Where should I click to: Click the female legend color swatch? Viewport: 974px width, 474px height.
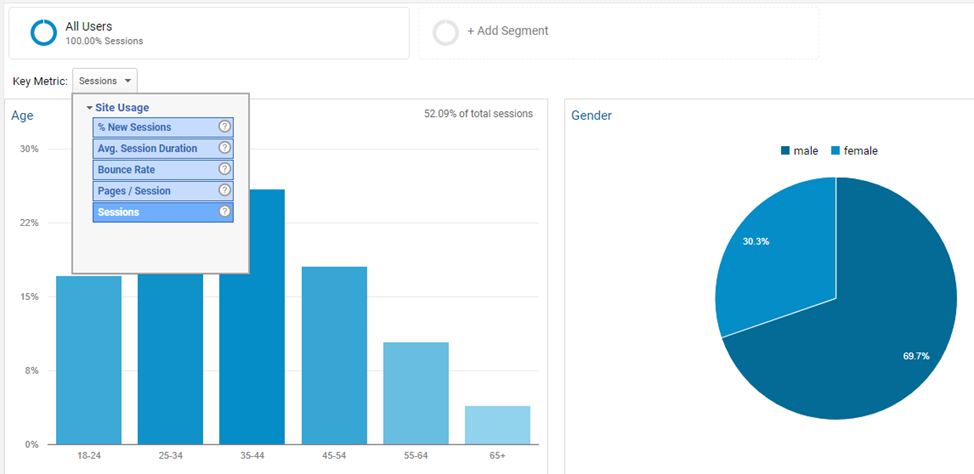[835, 151]
